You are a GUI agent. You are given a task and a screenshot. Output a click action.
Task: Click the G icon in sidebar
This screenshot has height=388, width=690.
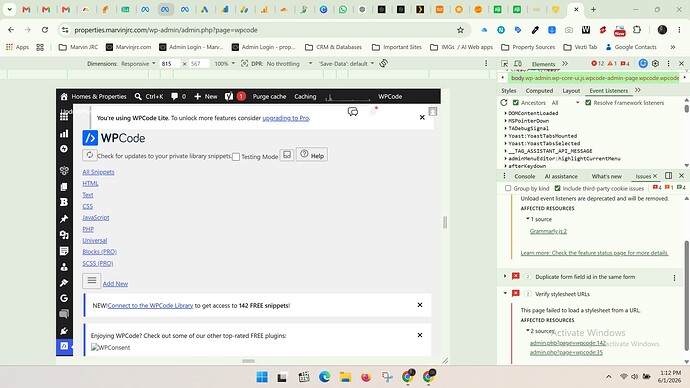point(64,298)
